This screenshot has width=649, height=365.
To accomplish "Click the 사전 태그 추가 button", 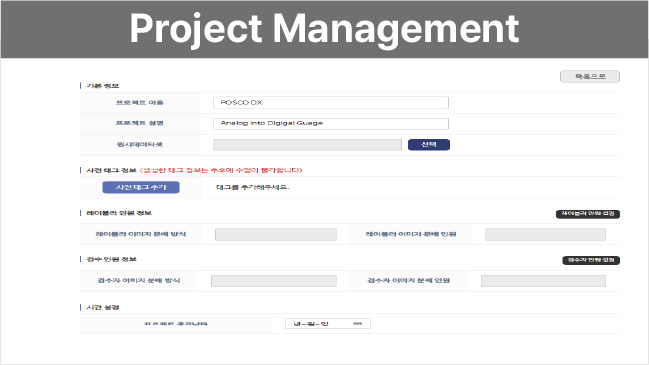I will [141, 187].
